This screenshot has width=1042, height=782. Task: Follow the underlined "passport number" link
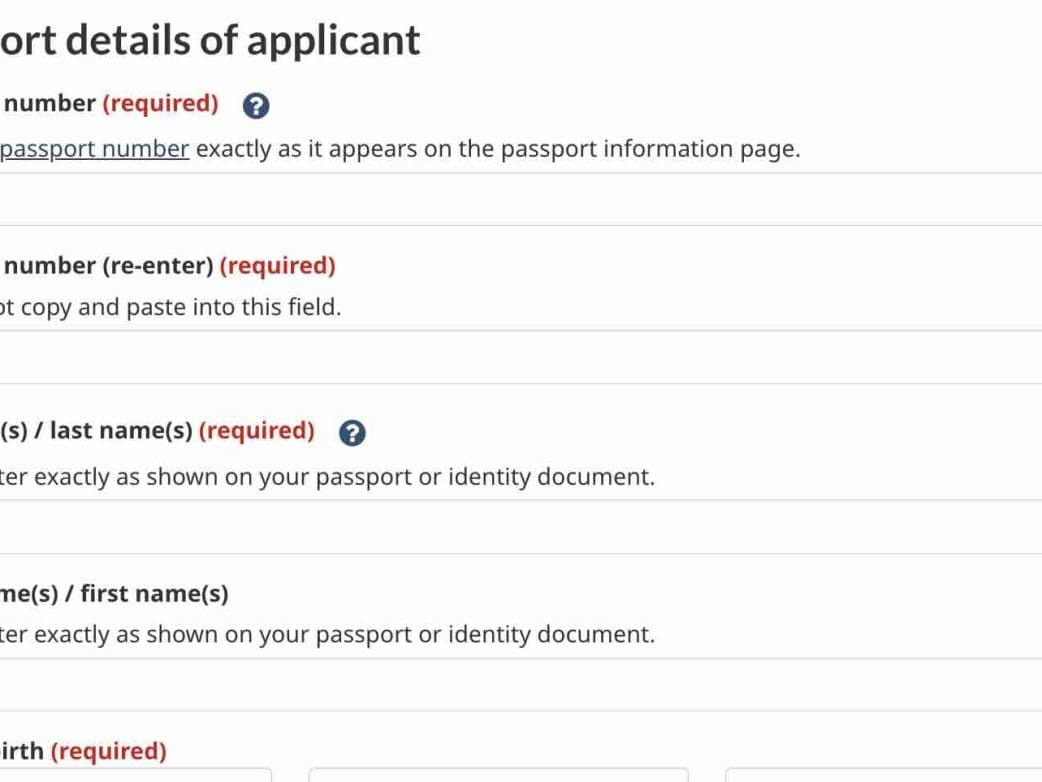click(95, 149)
